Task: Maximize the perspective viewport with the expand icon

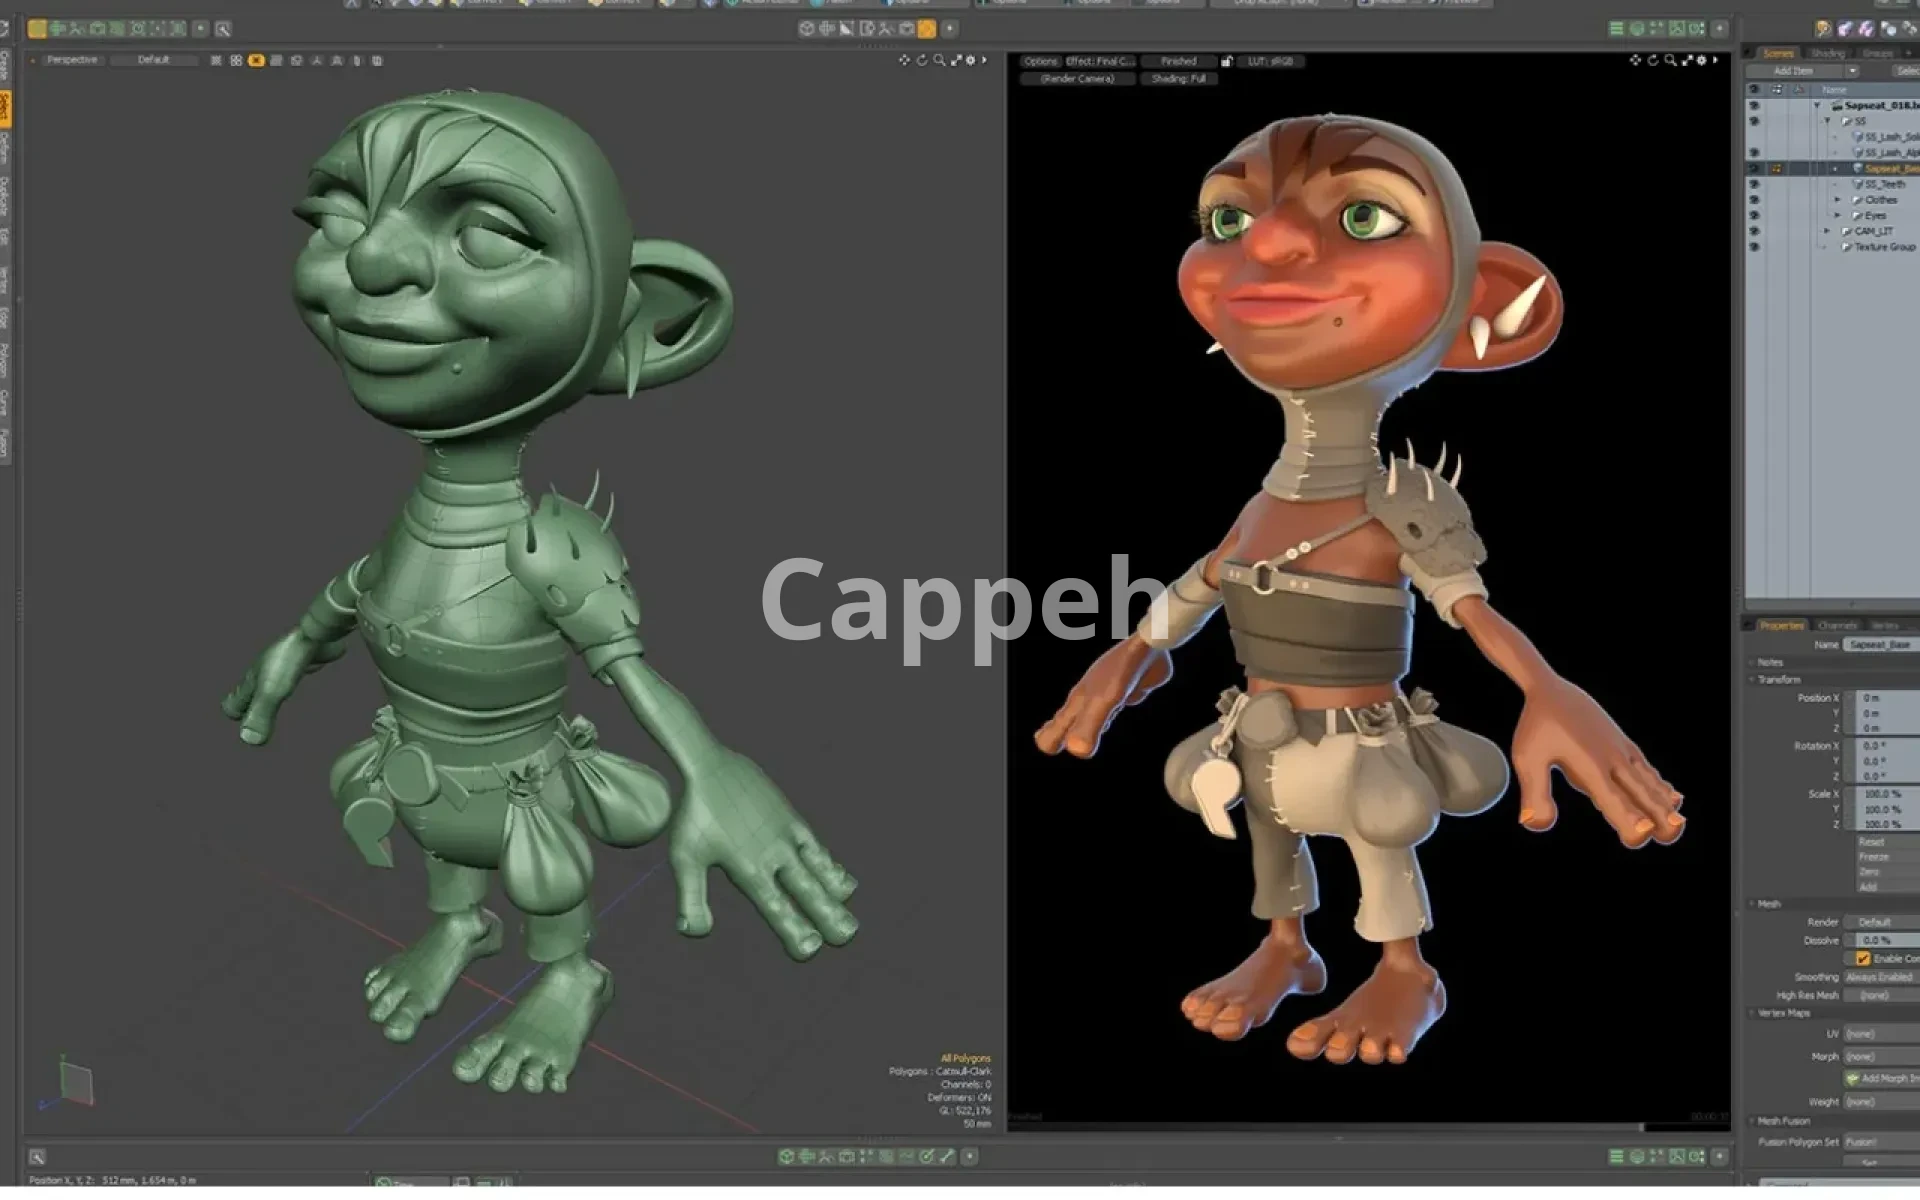Action: pyautogui.click(x=956, y=60)
